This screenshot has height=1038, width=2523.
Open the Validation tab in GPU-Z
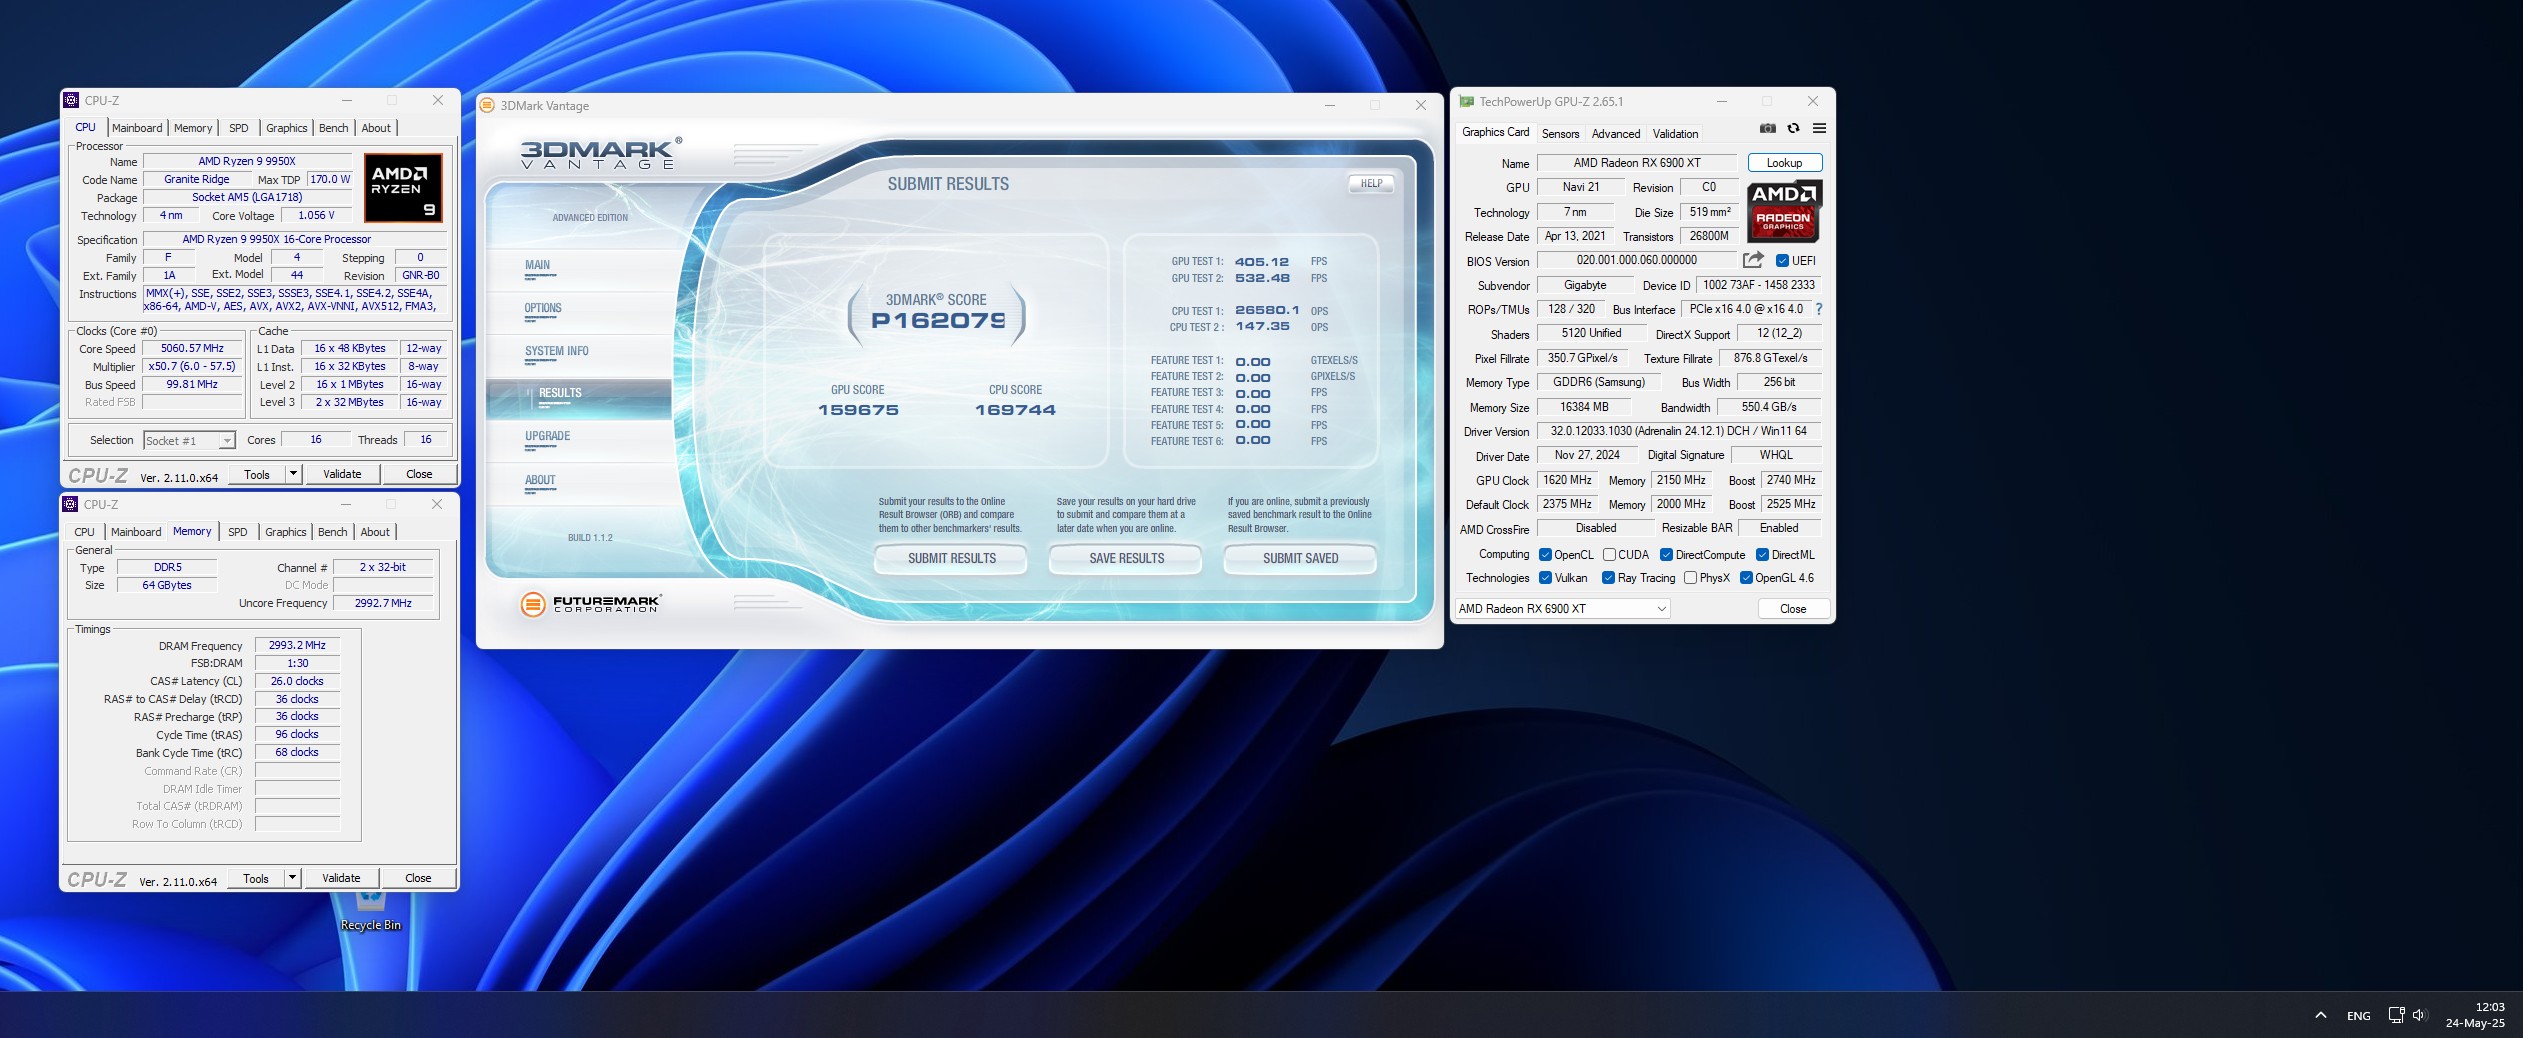click(x=1675, y=133)
